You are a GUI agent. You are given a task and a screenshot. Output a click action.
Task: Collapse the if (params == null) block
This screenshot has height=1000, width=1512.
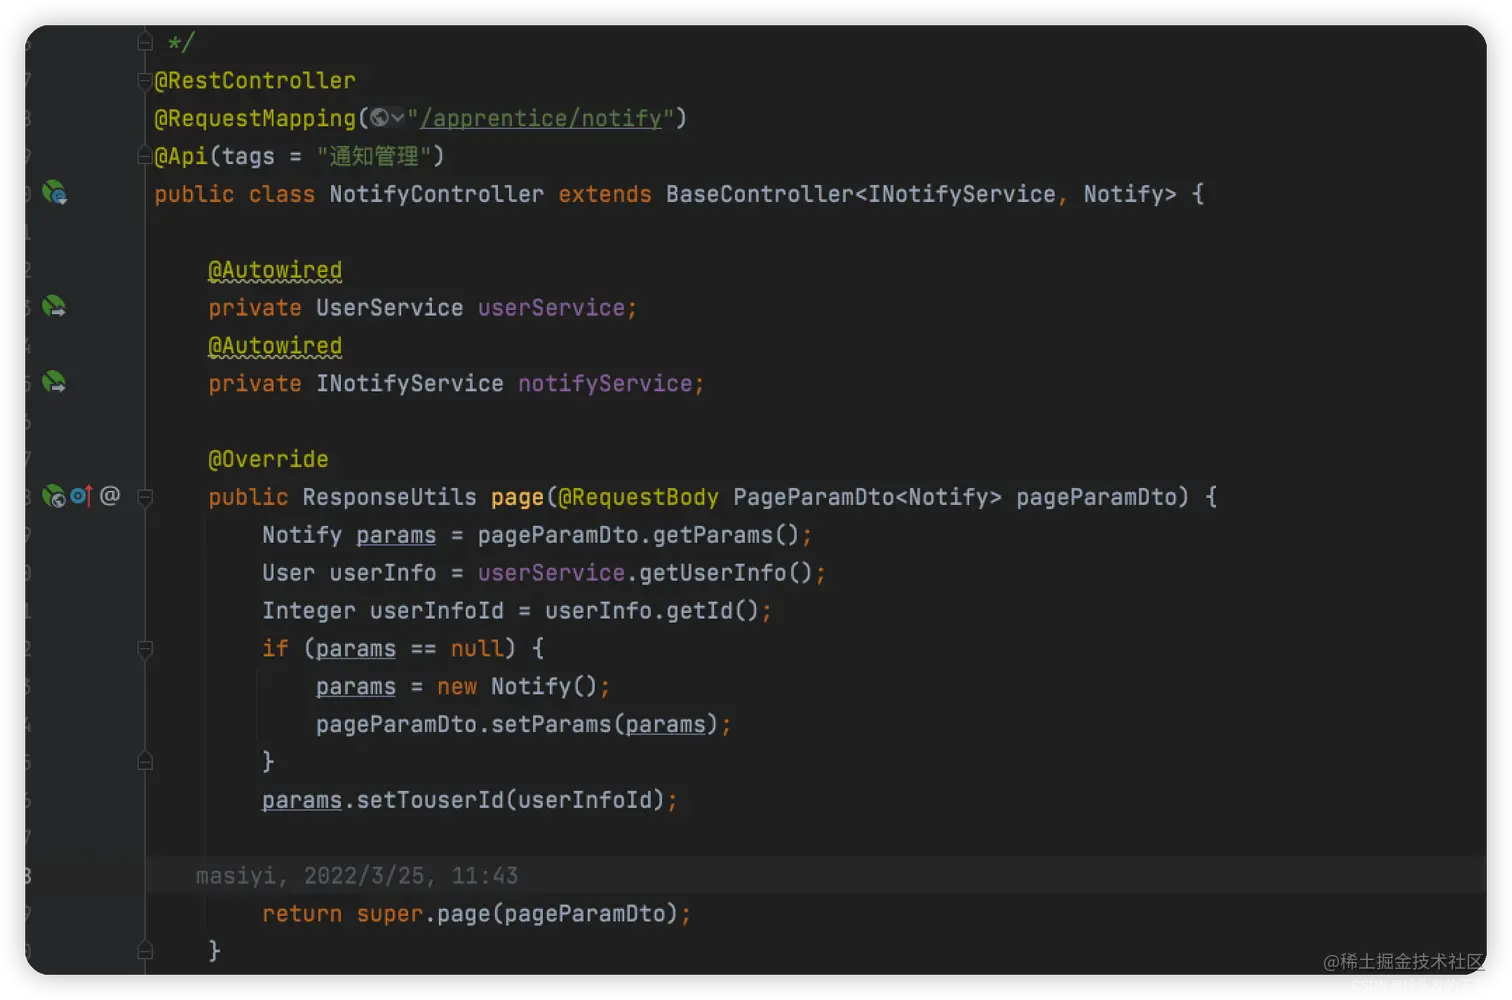[x=145, y=649]
